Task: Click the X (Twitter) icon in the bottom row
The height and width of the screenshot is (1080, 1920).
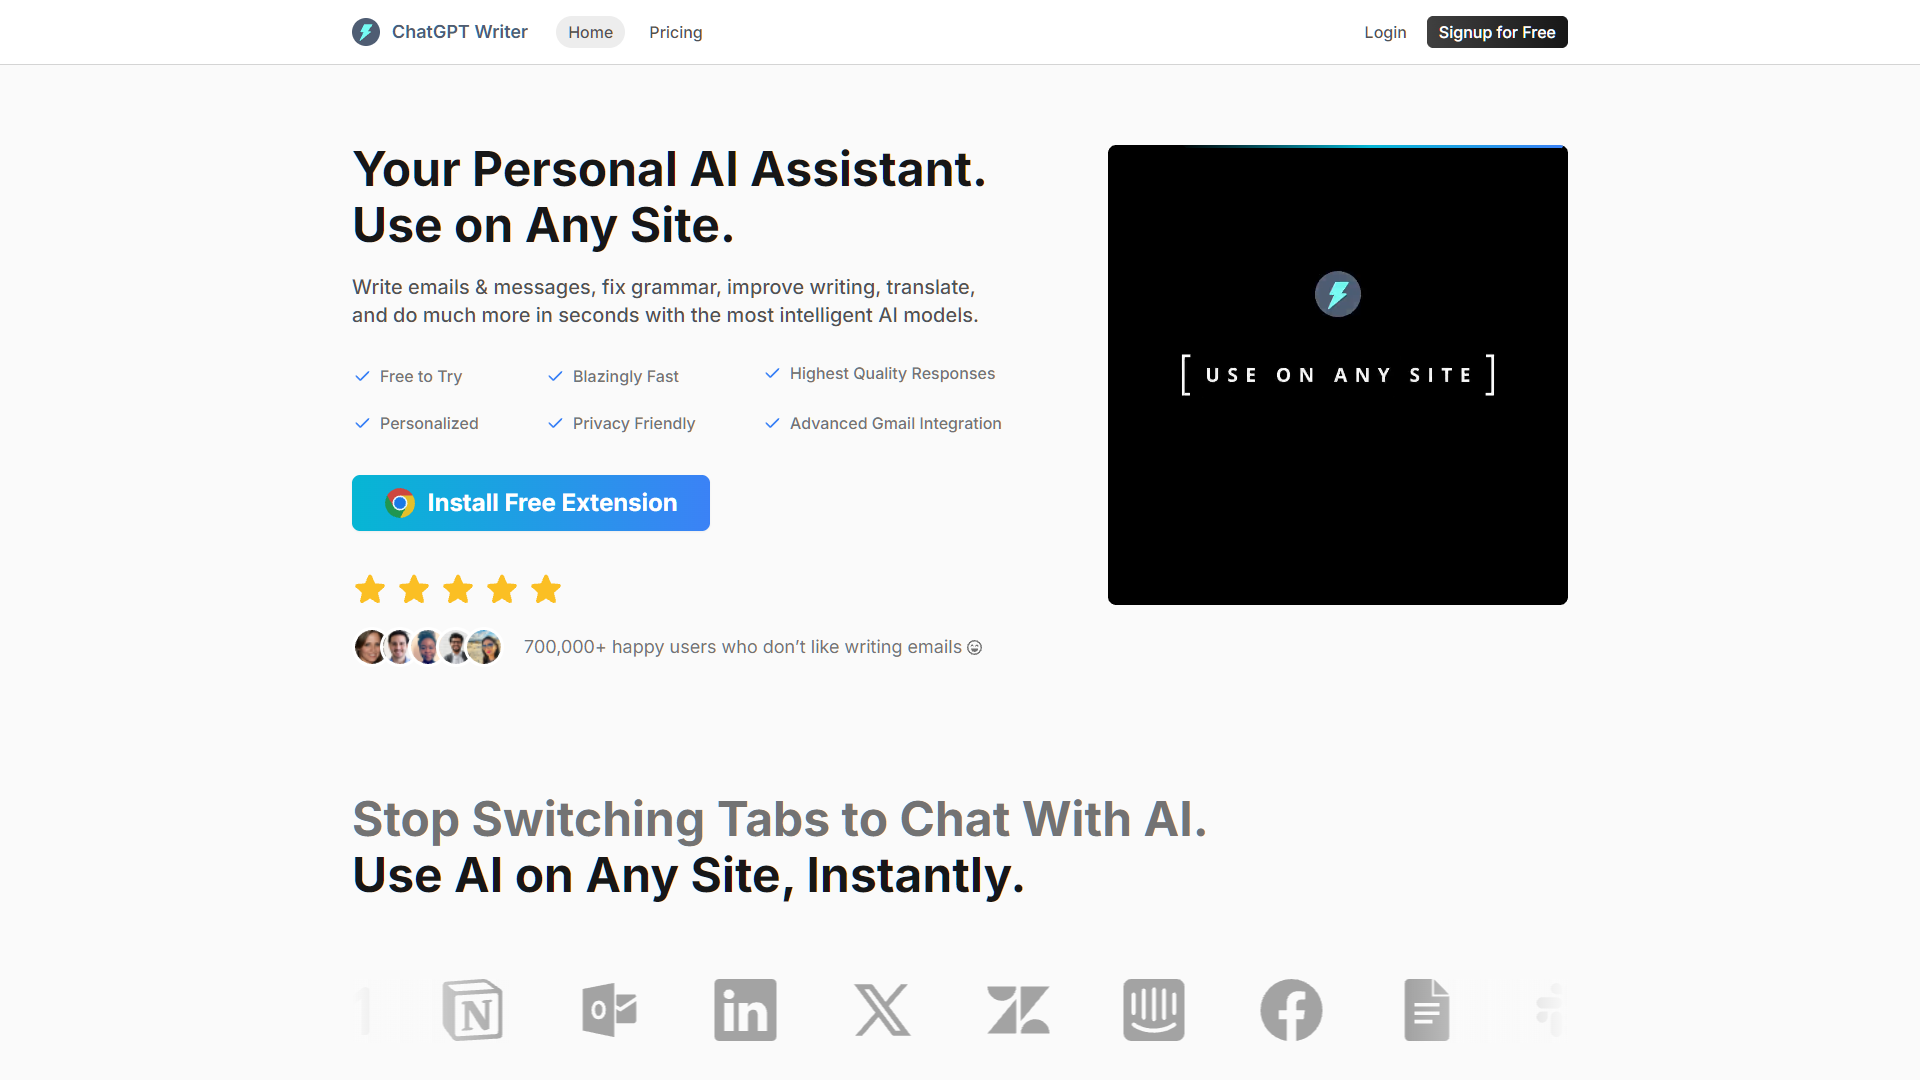Action: click(x=881, y=1009)
